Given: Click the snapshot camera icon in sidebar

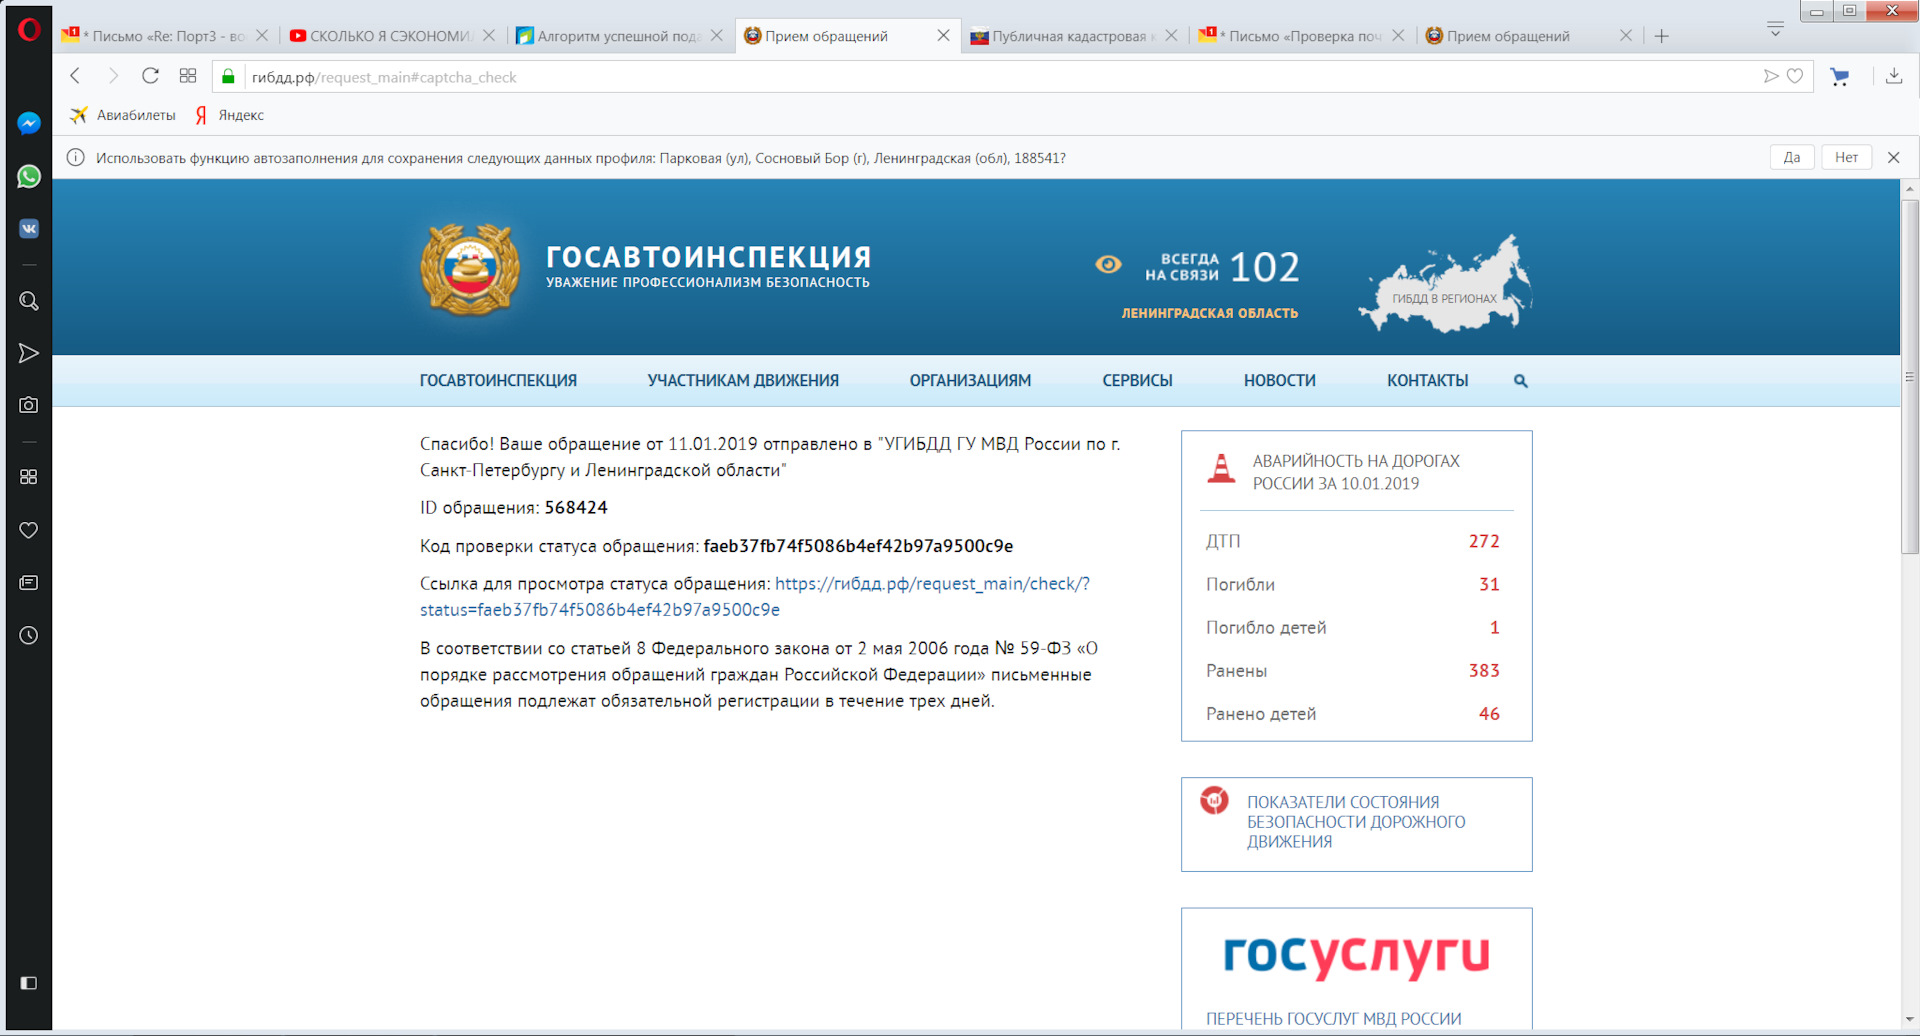Looking at the screenshot, I should pos(29,405).
